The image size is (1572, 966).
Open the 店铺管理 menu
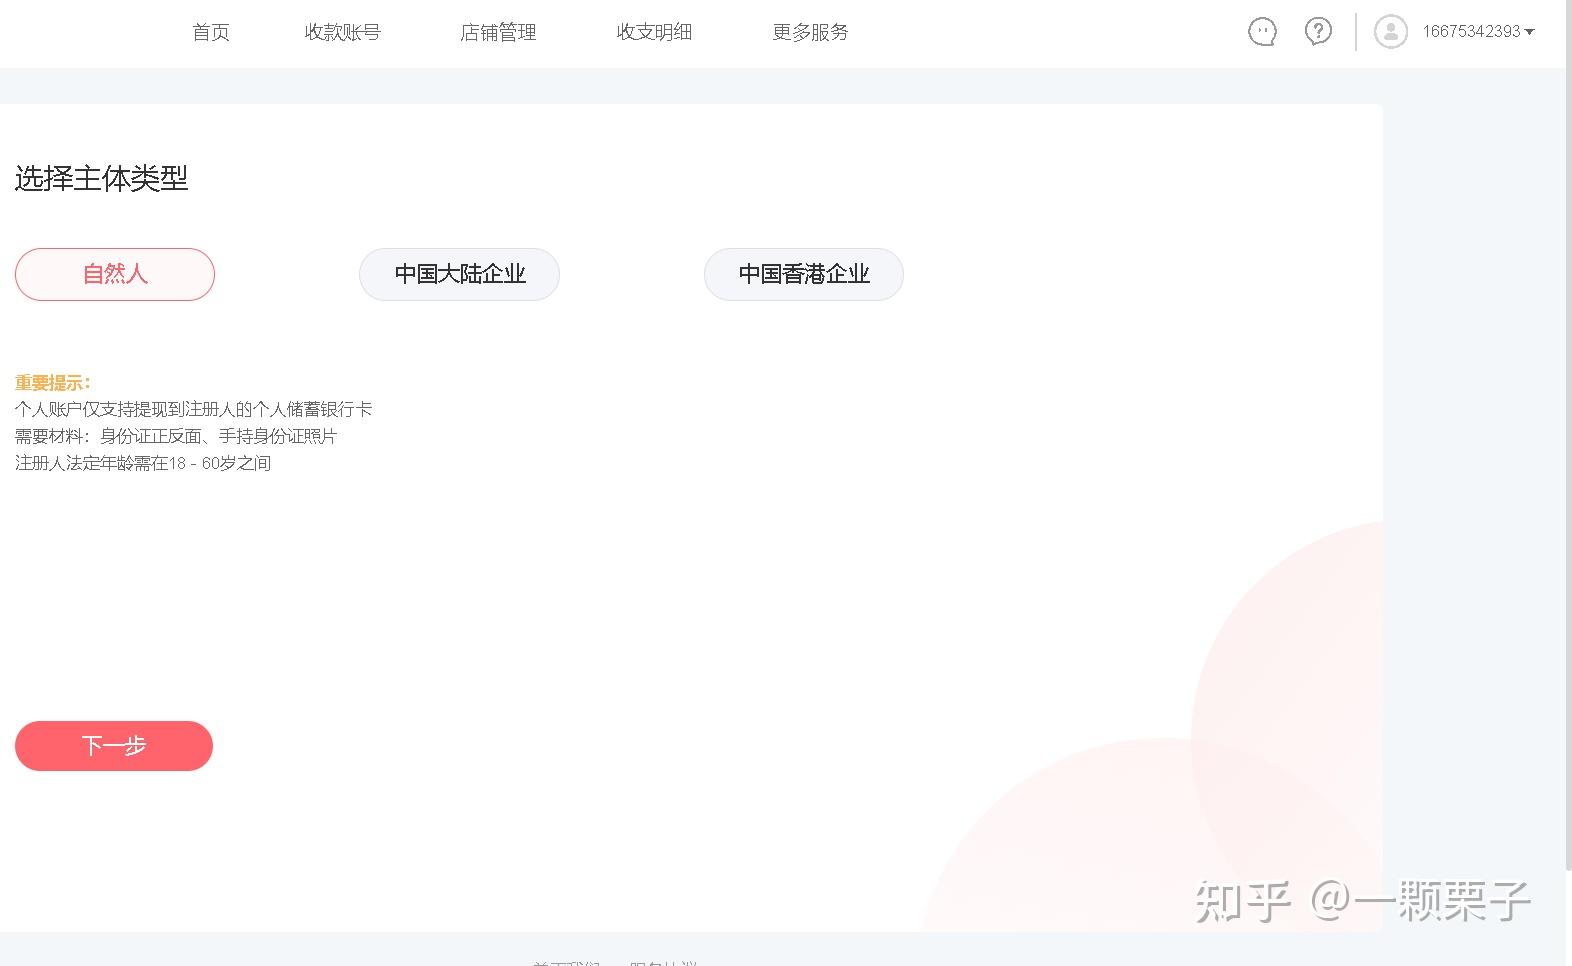click(x=498, y=32)
